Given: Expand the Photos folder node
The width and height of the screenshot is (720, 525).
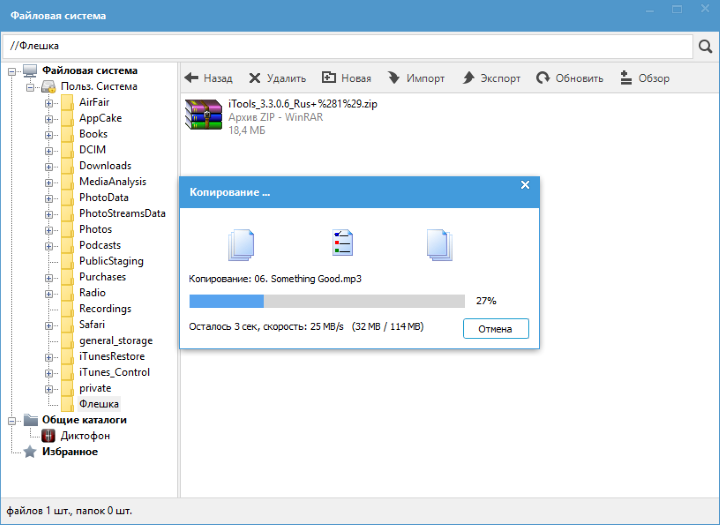Looking at the screenshot, I should [49, 230].
